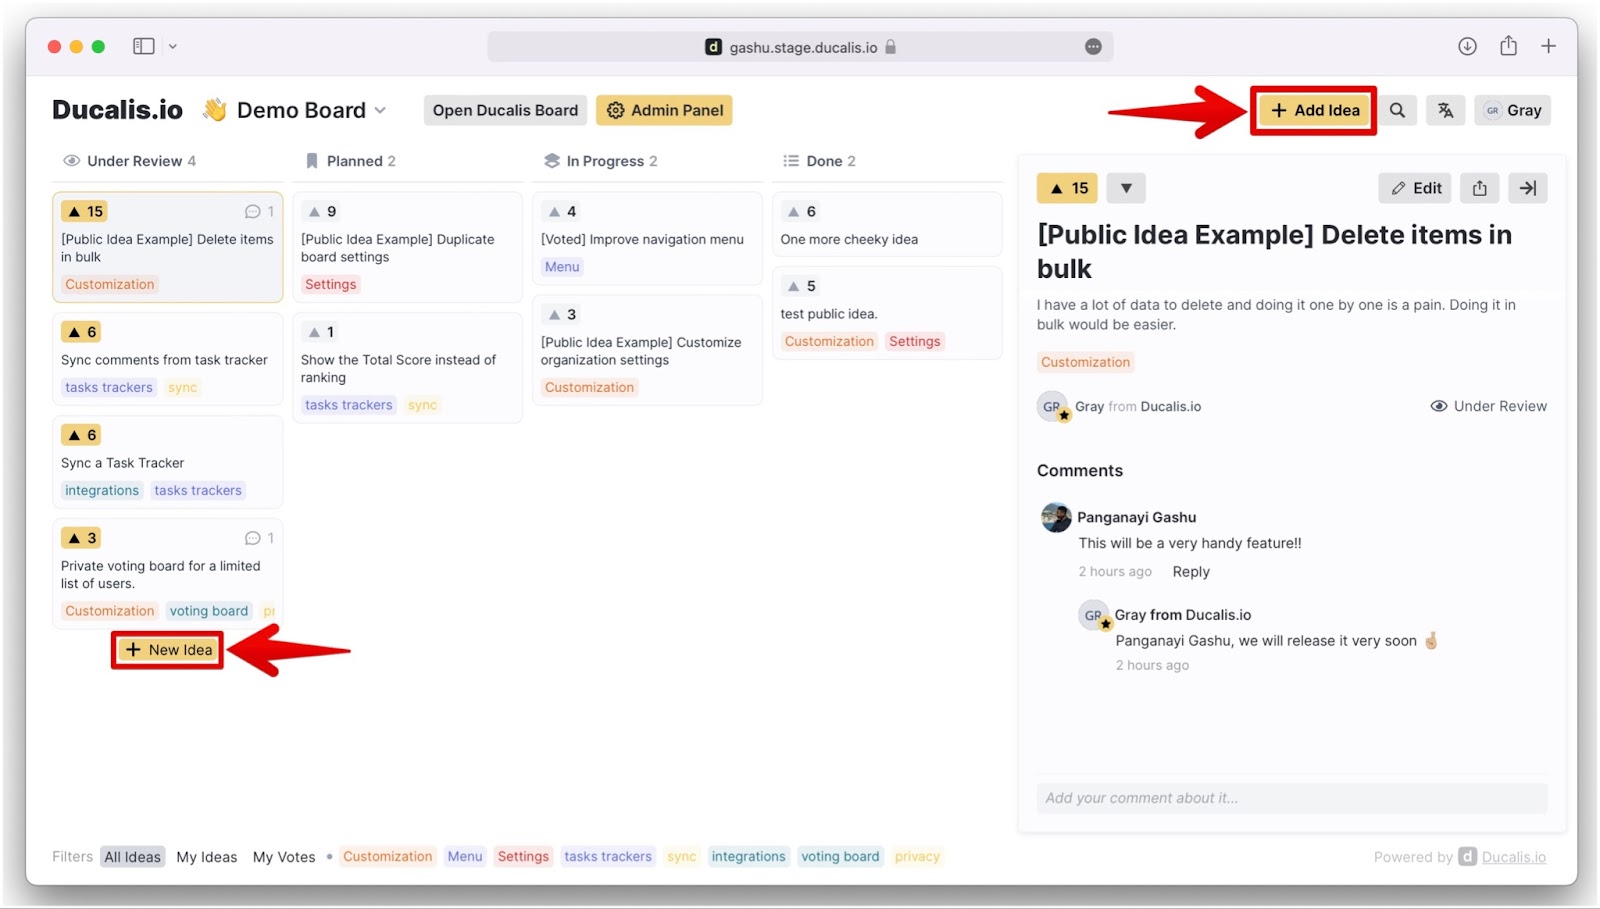The height and width of the screenshot is (909, 1600).
Task: Filter by sync tag in filter bar
Action: tap(682, 856)
